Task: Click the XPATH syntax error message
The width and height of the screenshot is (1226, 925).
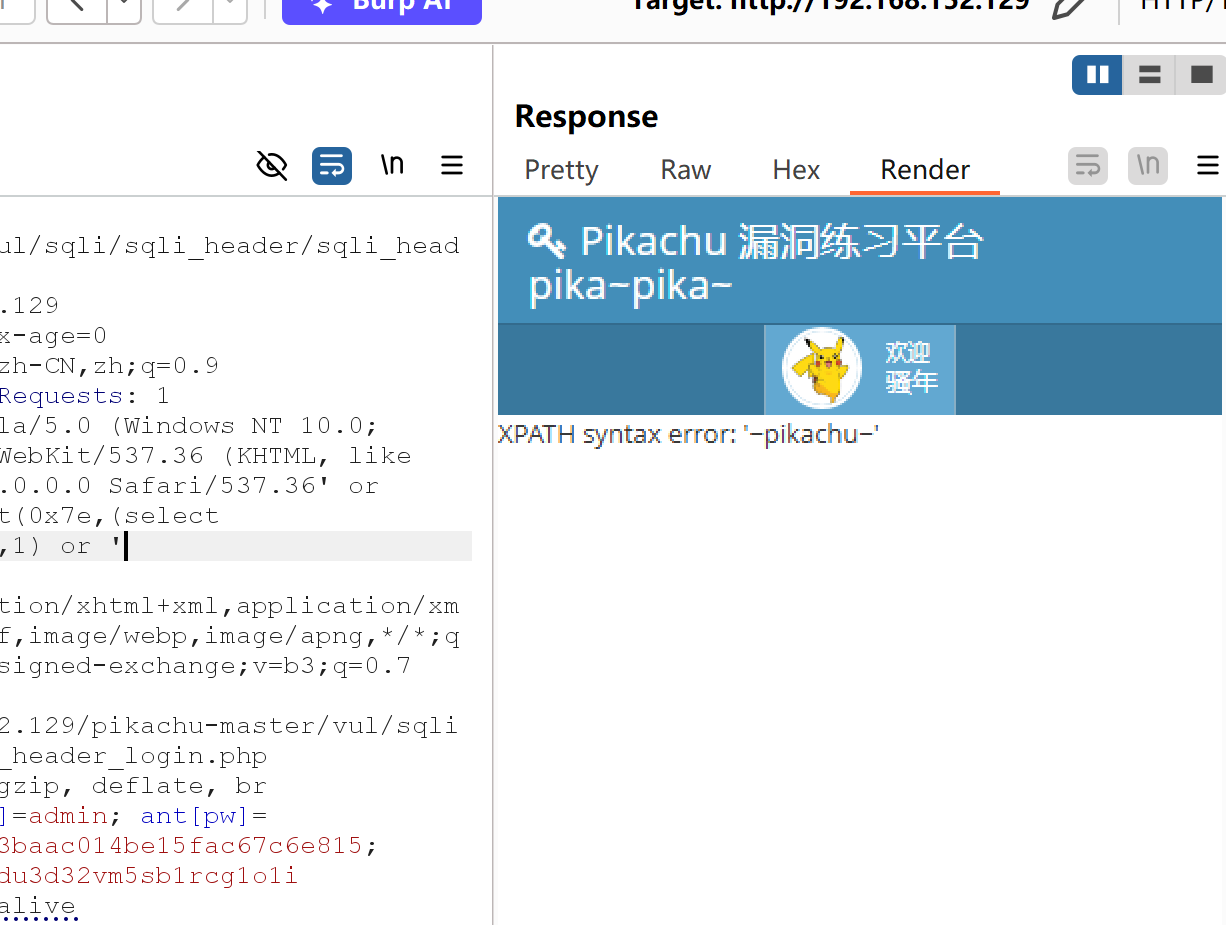Action: coord(688,435)
